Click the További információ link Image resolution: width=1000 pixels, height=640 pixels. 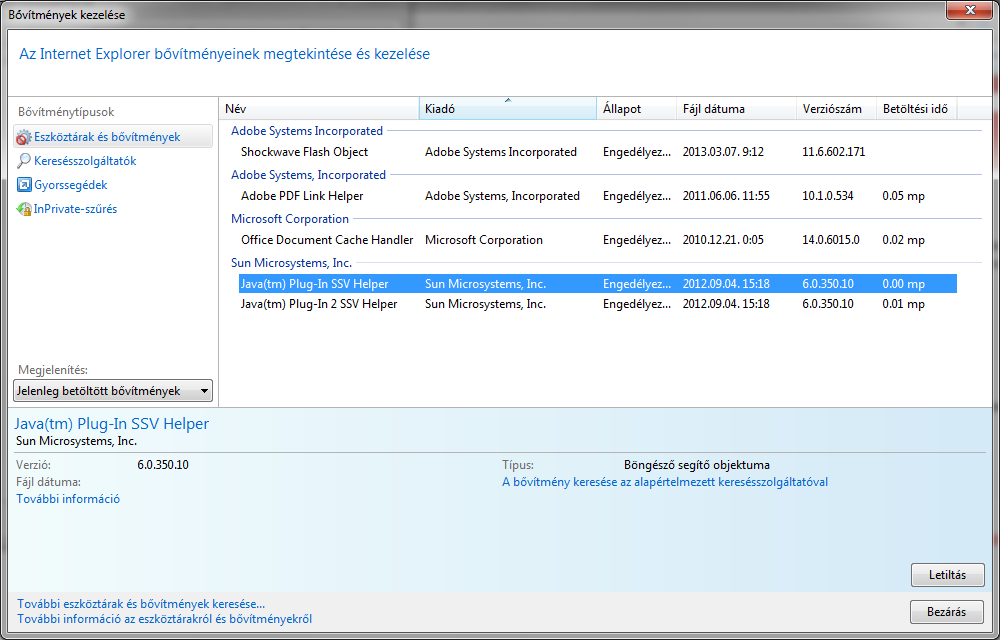pyautogui.click(x=68, y=498)
